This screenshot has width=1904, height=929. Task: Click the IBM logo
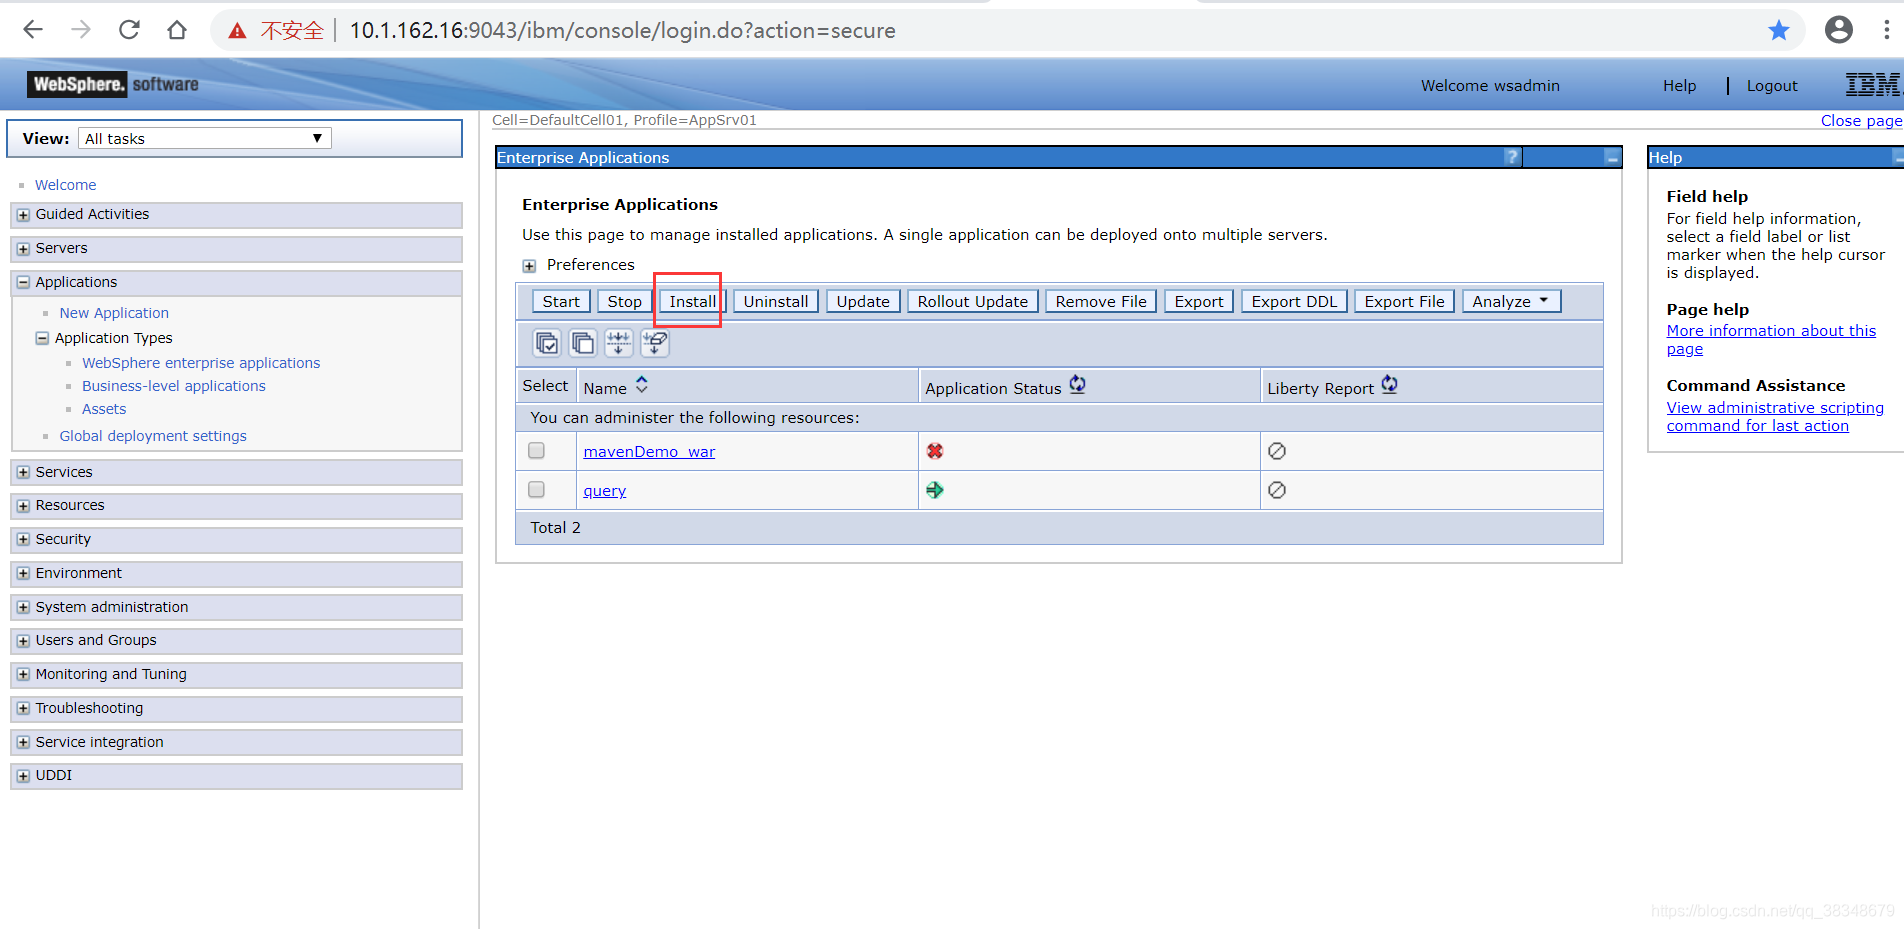pos(1872,85)
